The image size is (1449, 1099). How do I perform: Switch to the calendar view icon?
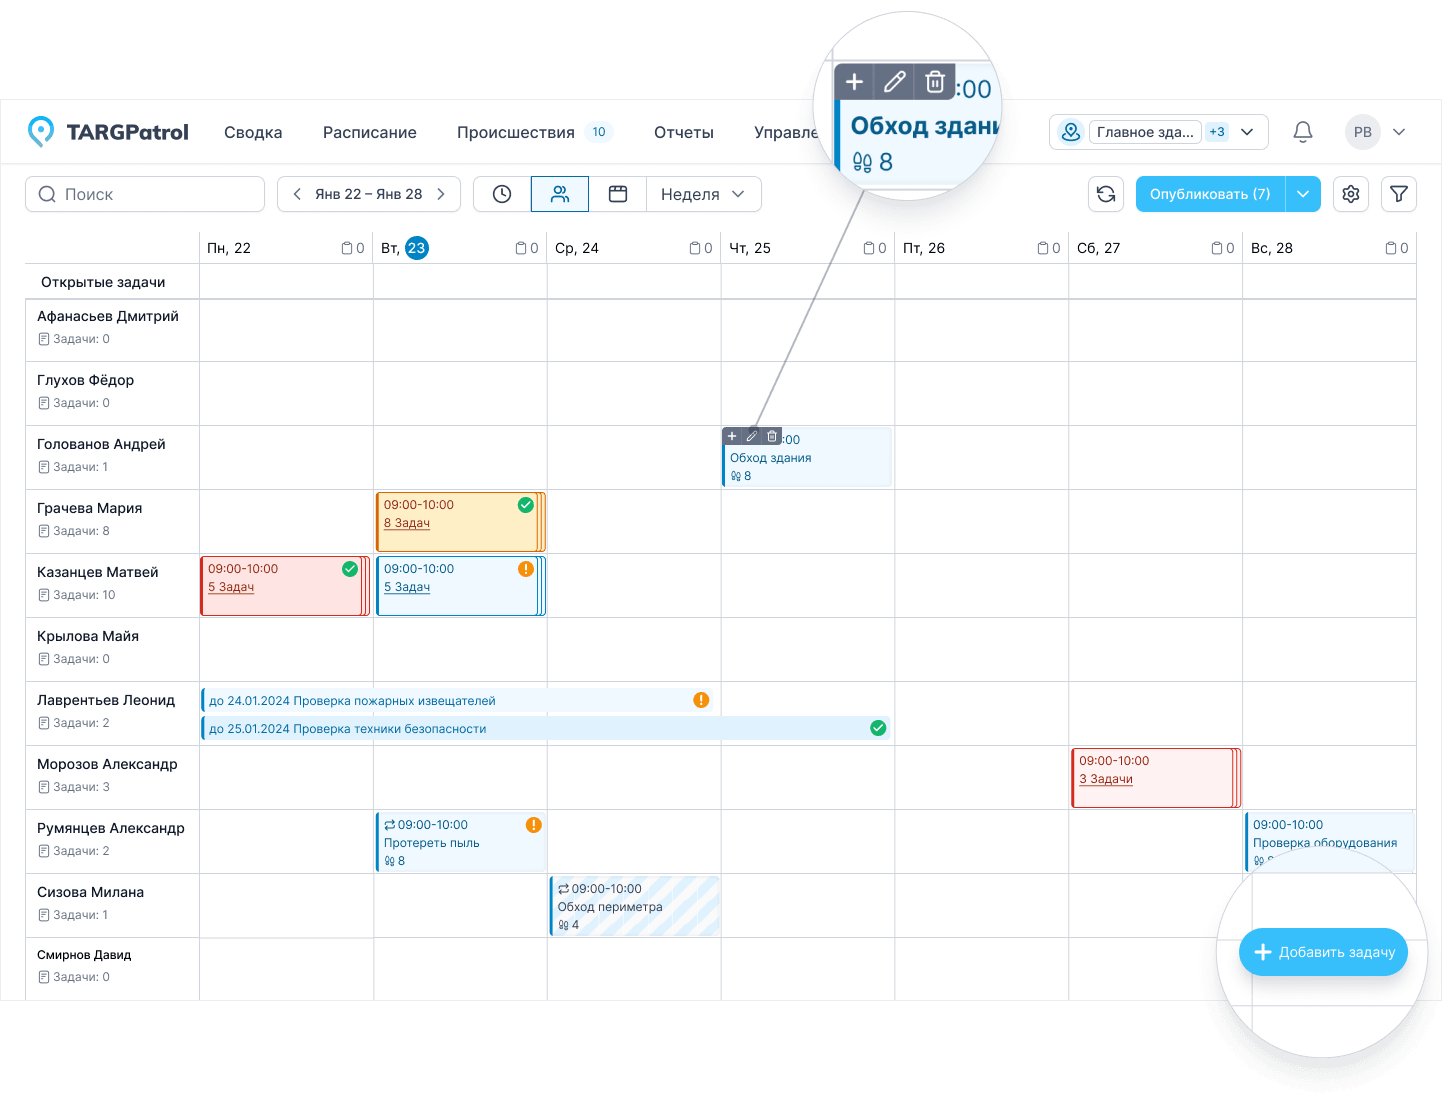click(618, 194)
